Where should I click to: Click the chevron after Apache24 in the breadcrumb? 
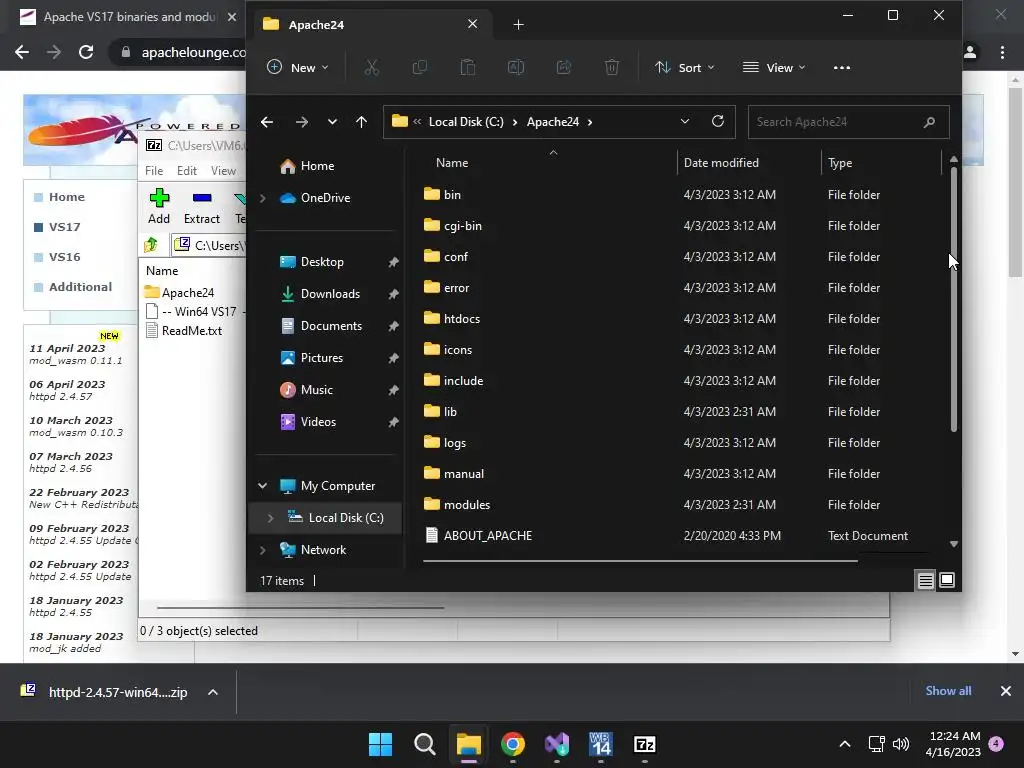pos(590,122)
